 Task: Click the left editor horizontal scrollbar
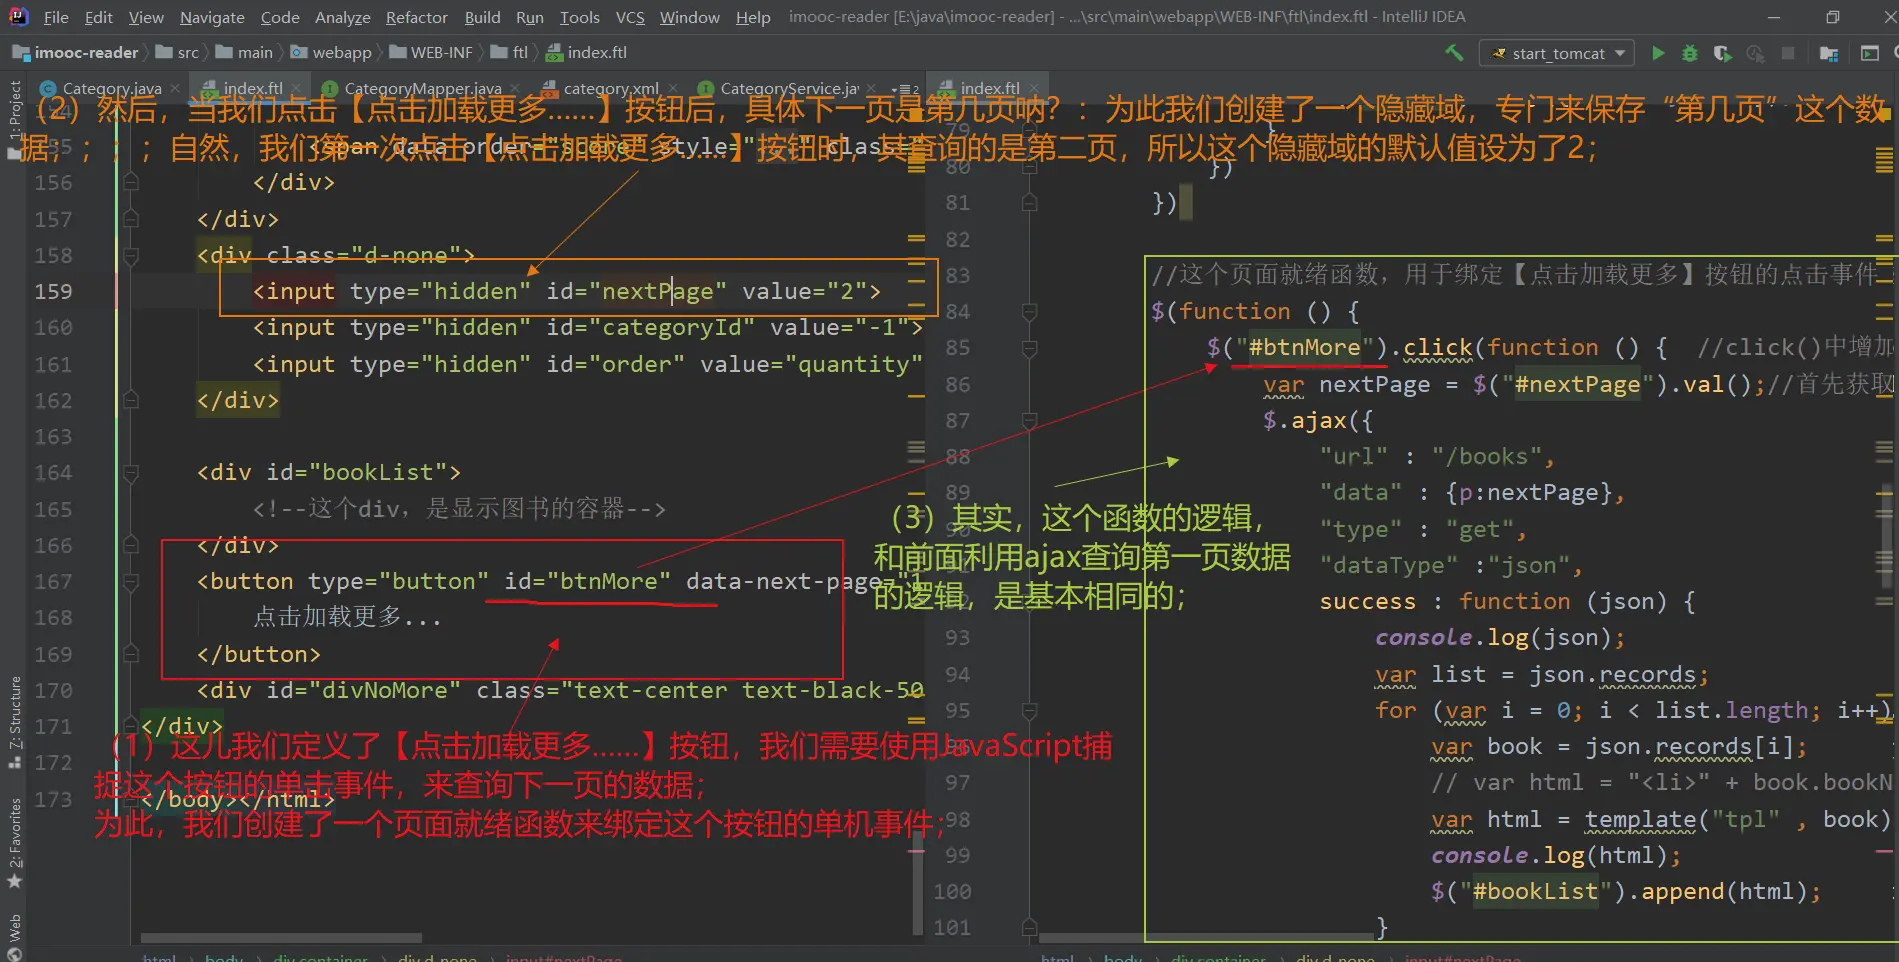280,938
